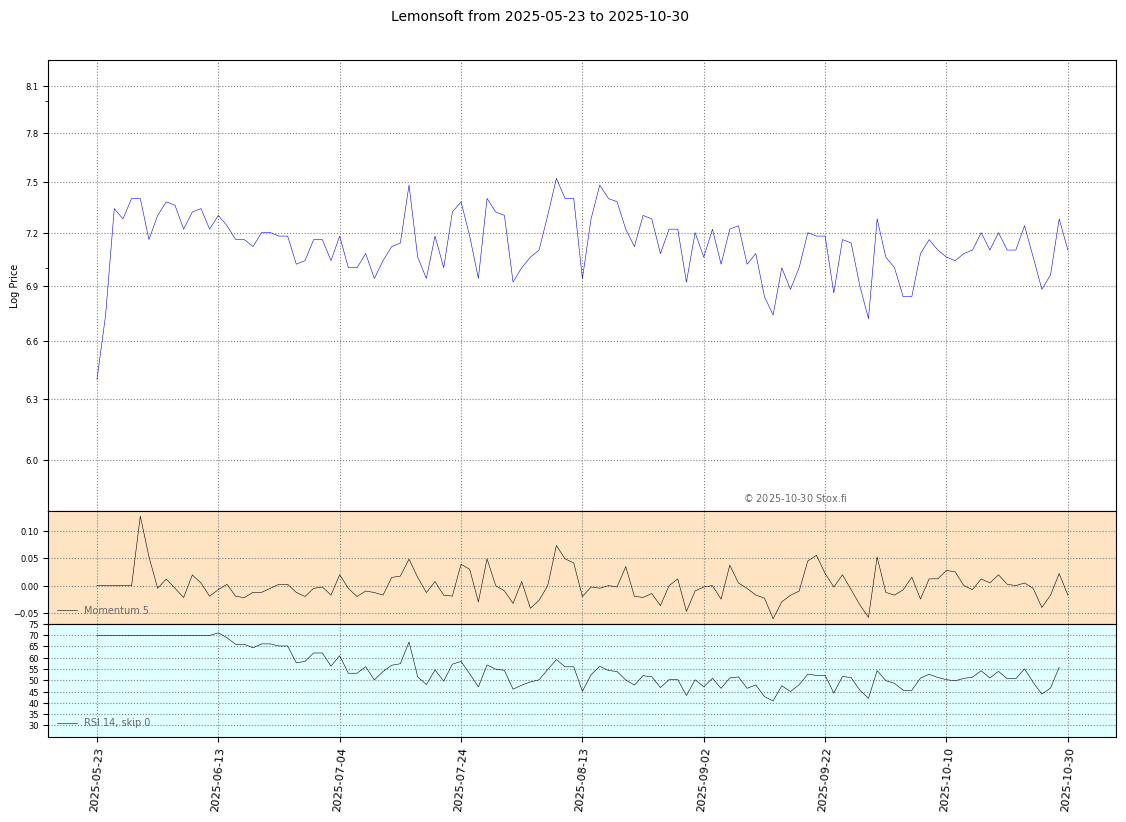This screenshot has height=822, width=1126.
Task: Click the 7.2 tick on the price axis
Action: click(32, 234)
